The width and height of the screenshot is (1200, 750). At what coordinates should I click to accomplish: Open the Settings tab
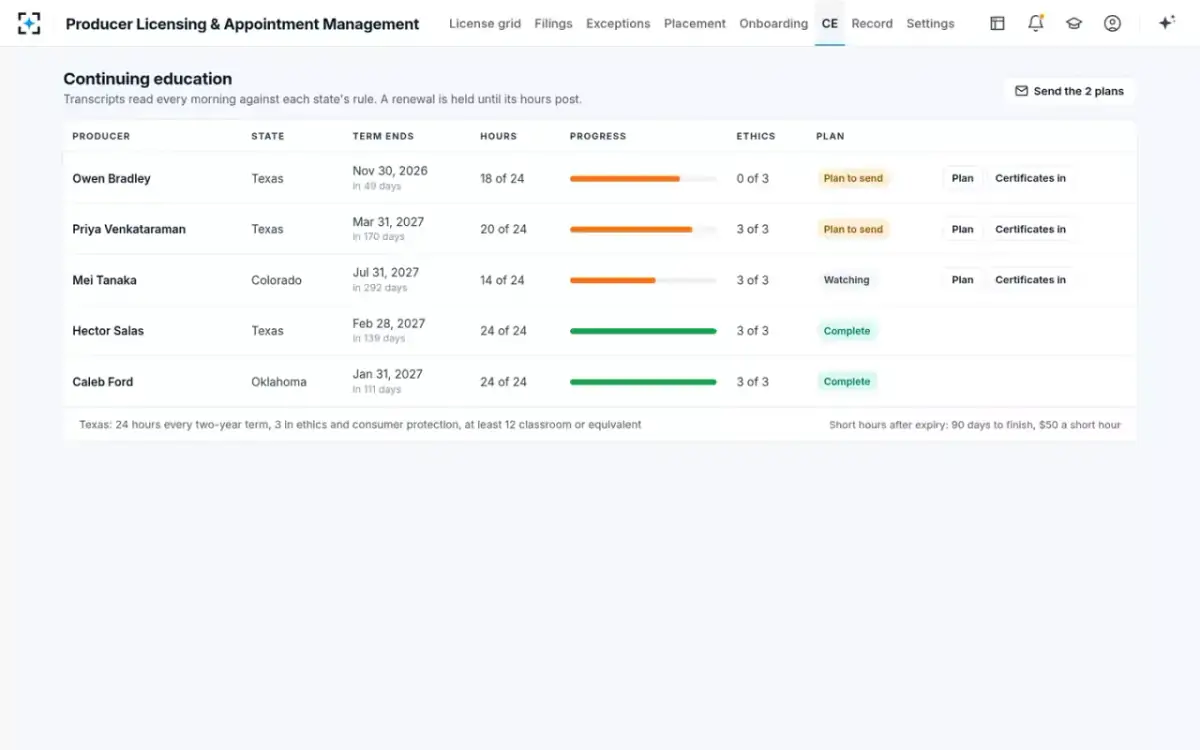tap(930, 23)
